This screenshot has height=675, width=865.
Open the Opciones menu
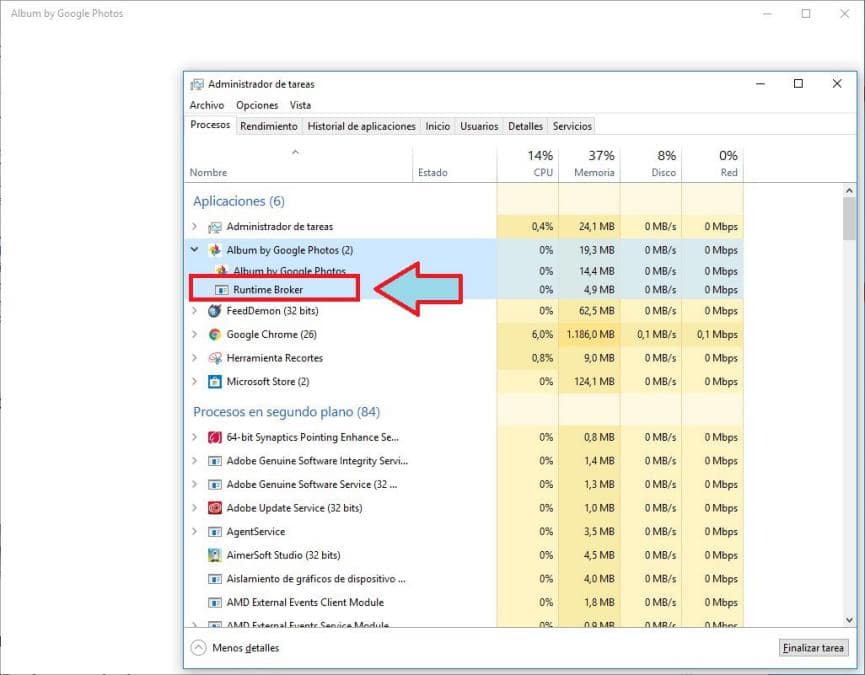(x=257, y=105)
